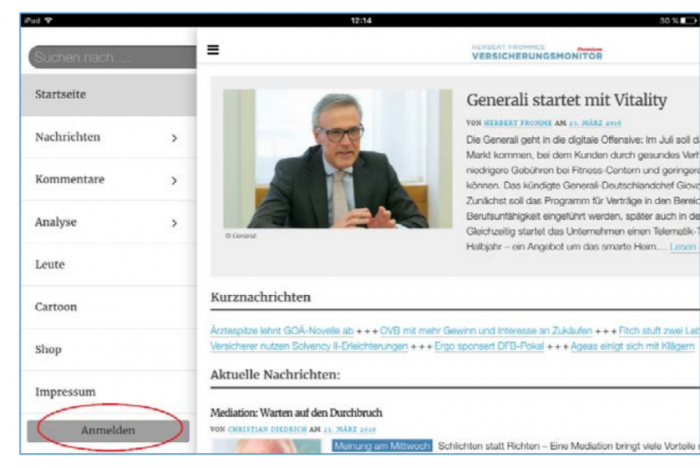Open the Impressum page
This screenshot has height=468, width=700.
click(65, 392)
